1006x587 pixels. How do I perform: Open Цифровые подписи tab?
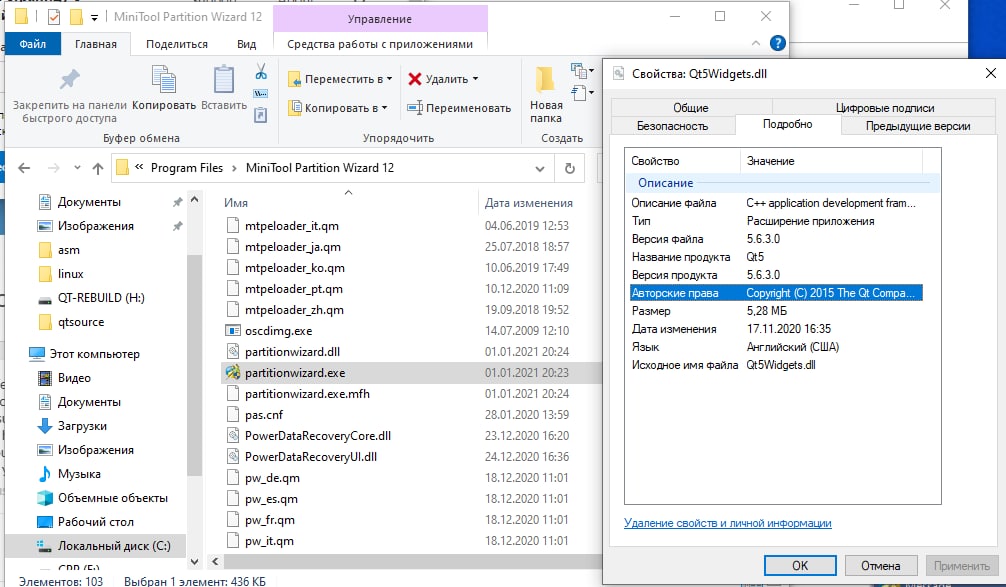click(884, 107)
